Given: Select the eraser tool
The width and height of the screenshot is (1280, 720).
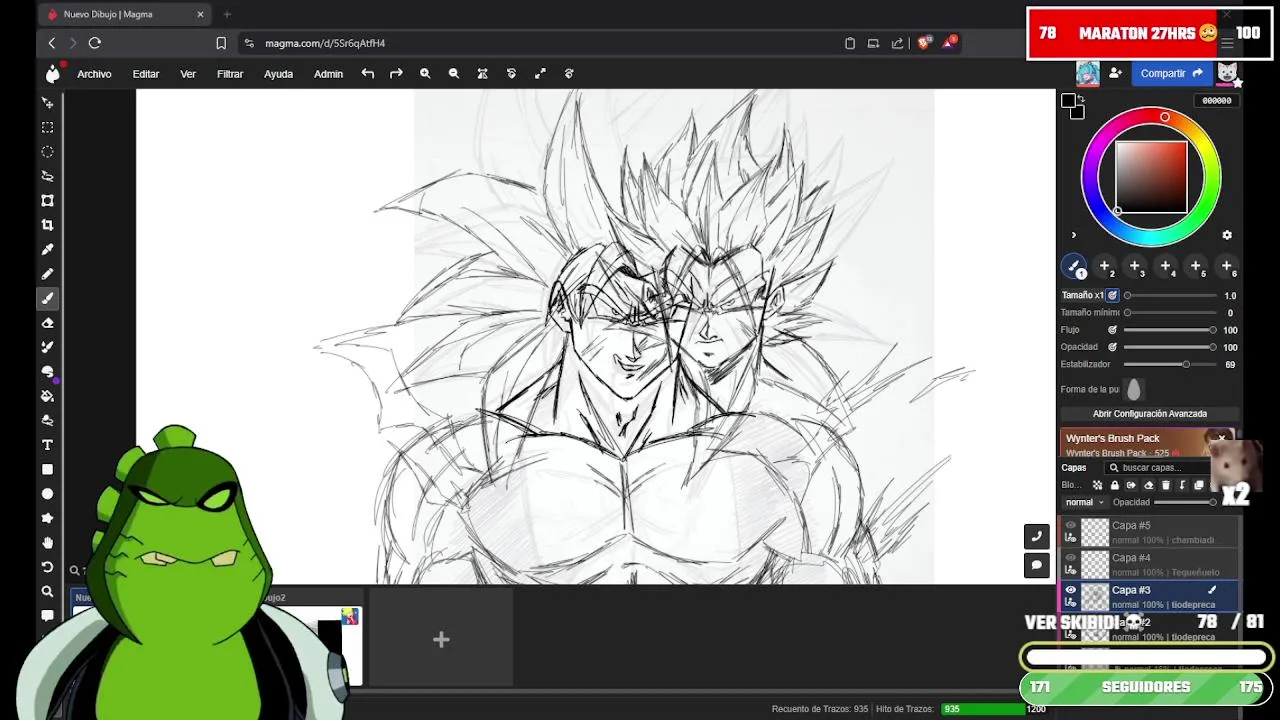Looking at the screenshot, I should pyautogui.click(x=47, y=323).
